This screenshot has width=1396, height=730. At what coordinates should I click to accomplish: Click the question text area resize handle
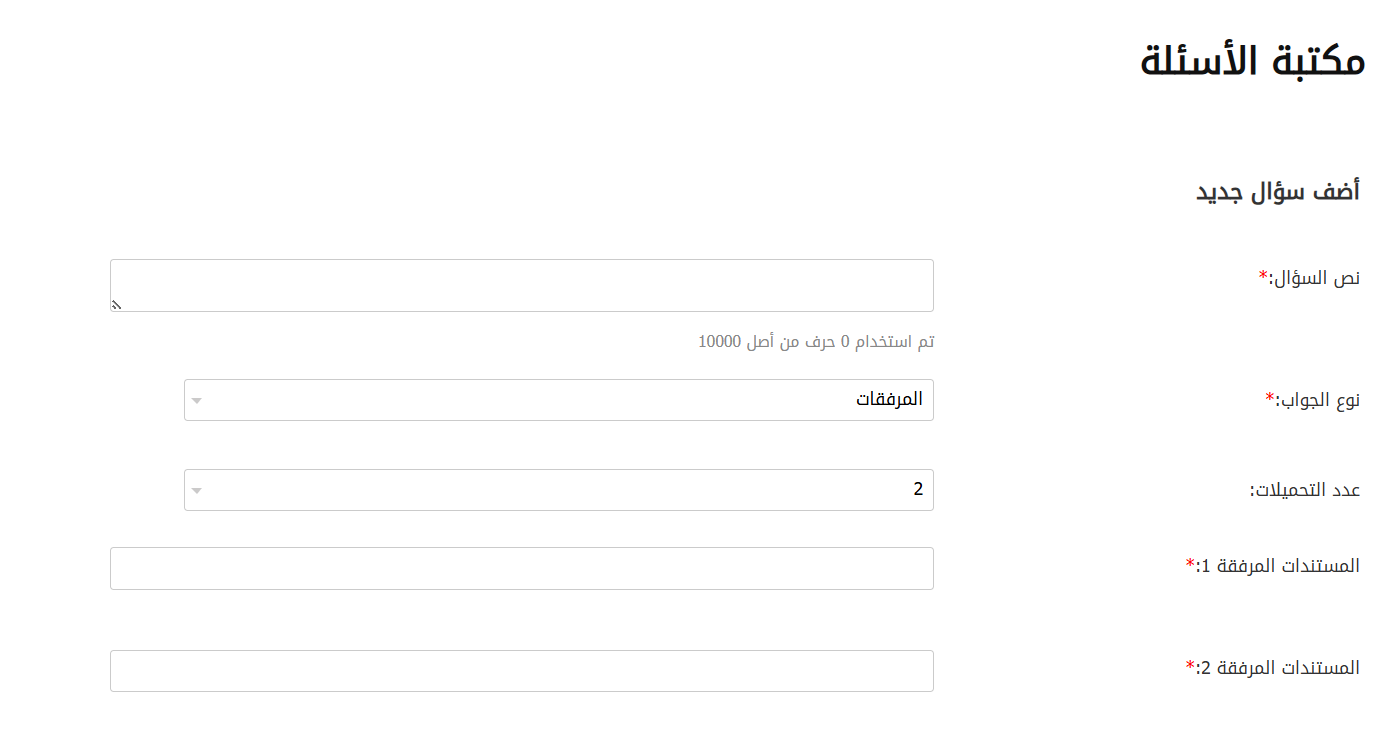(116, 305)
